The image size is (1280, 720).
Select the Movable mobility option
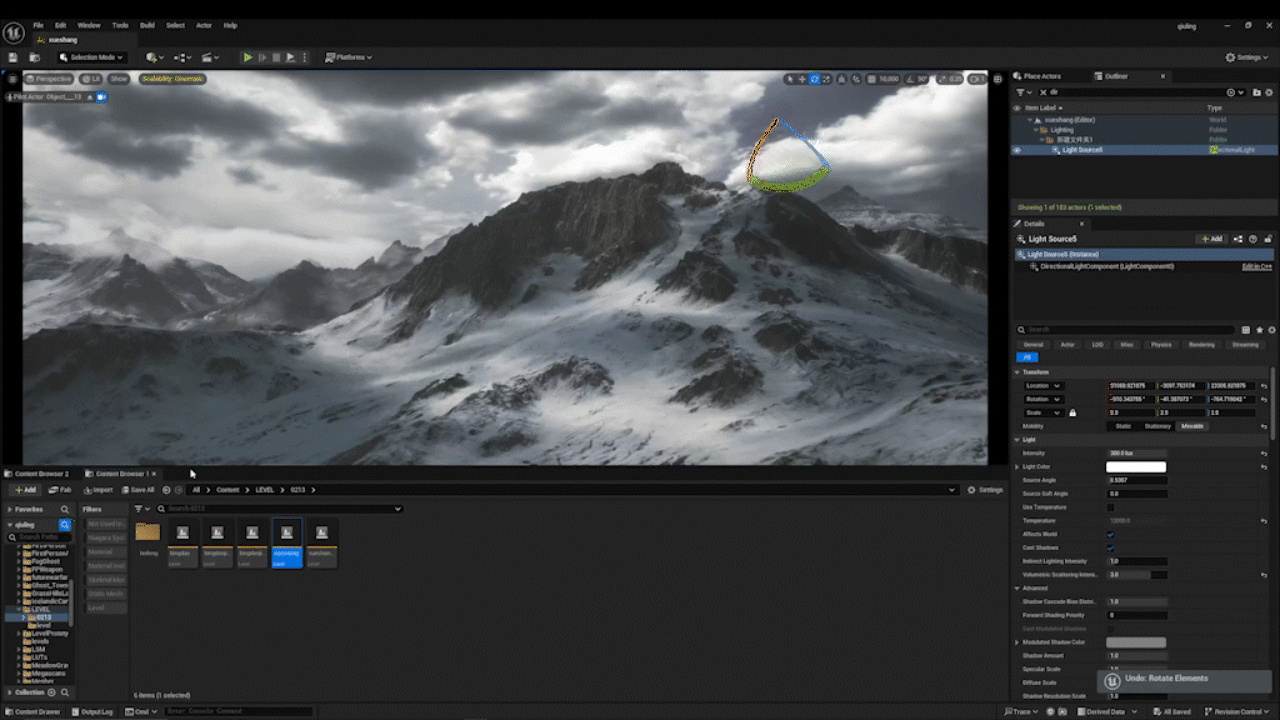[1192, 426]
